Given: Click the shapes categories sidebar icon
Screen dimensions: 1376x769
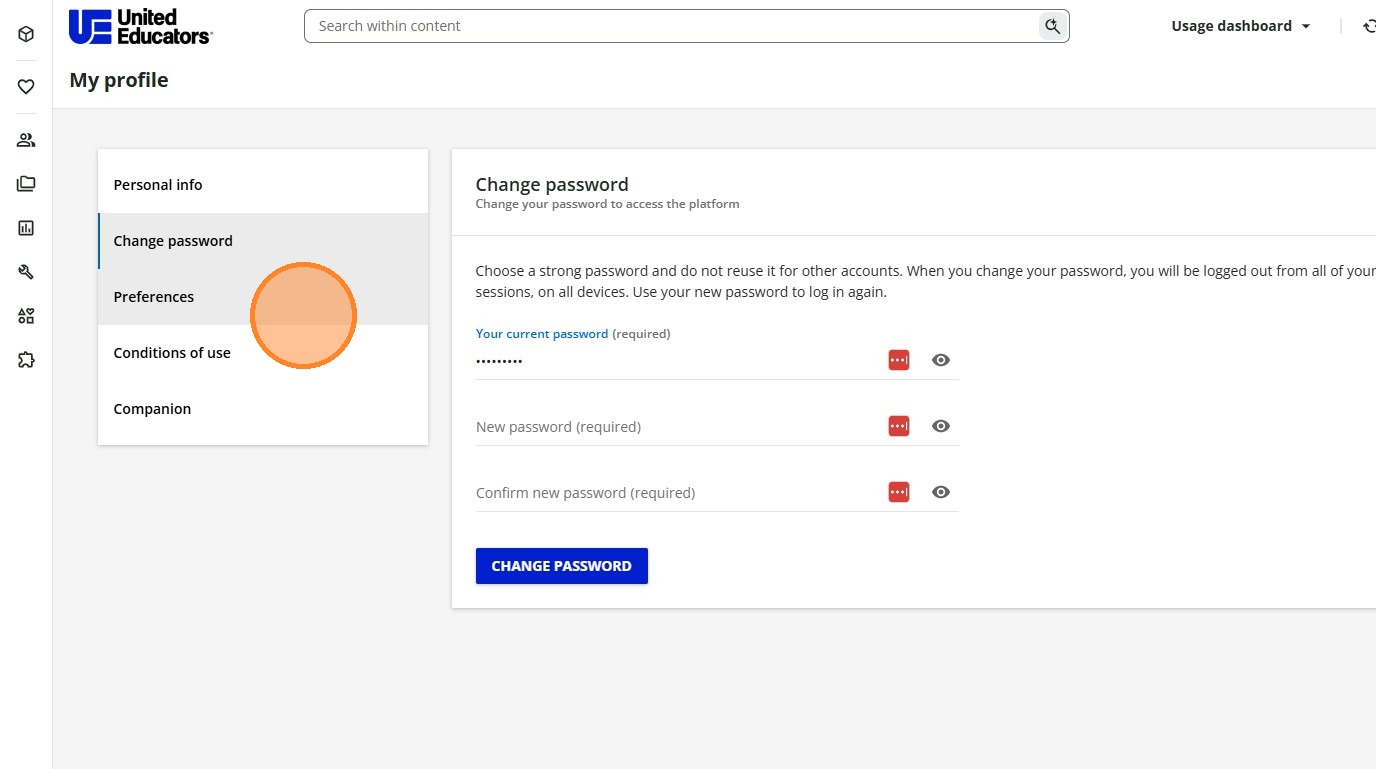Looking at the screenshot, I should [26, 316].
